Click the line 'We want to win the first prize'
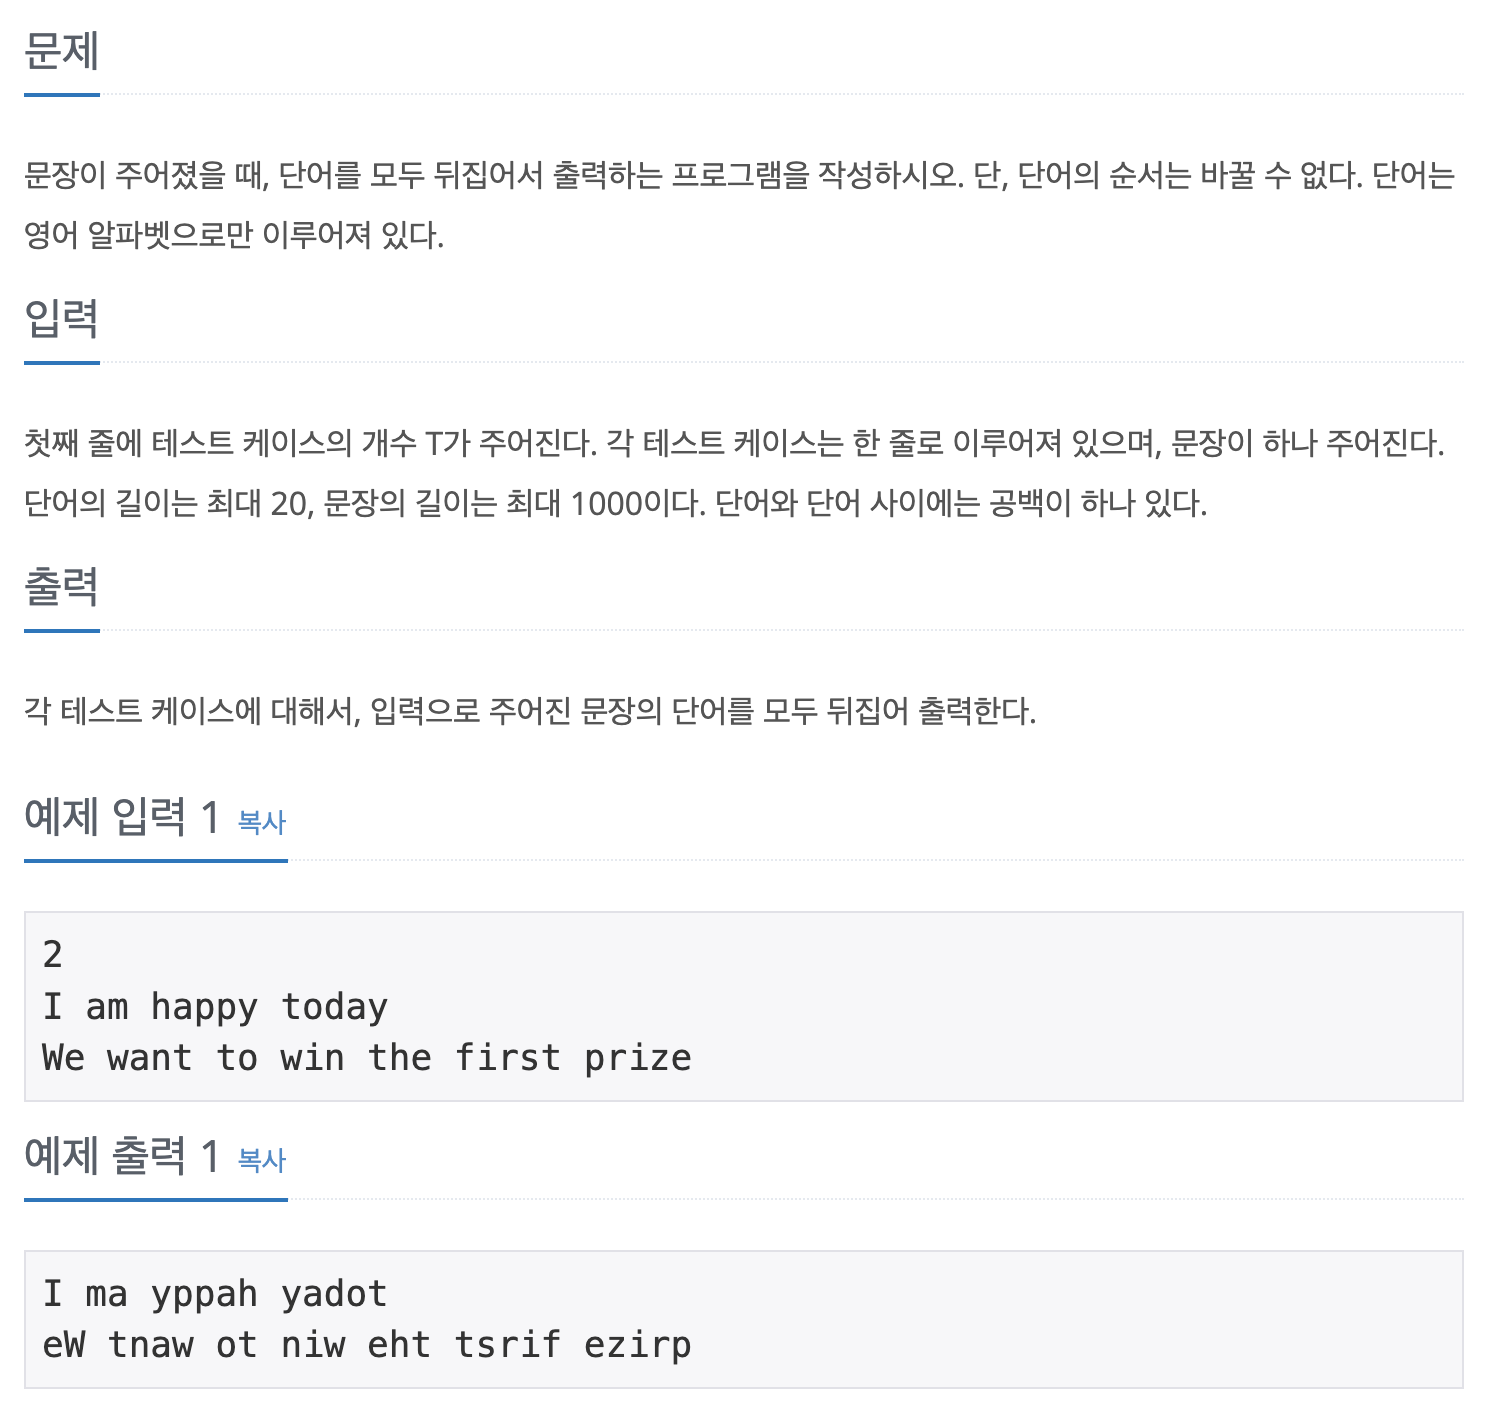 367,1058
